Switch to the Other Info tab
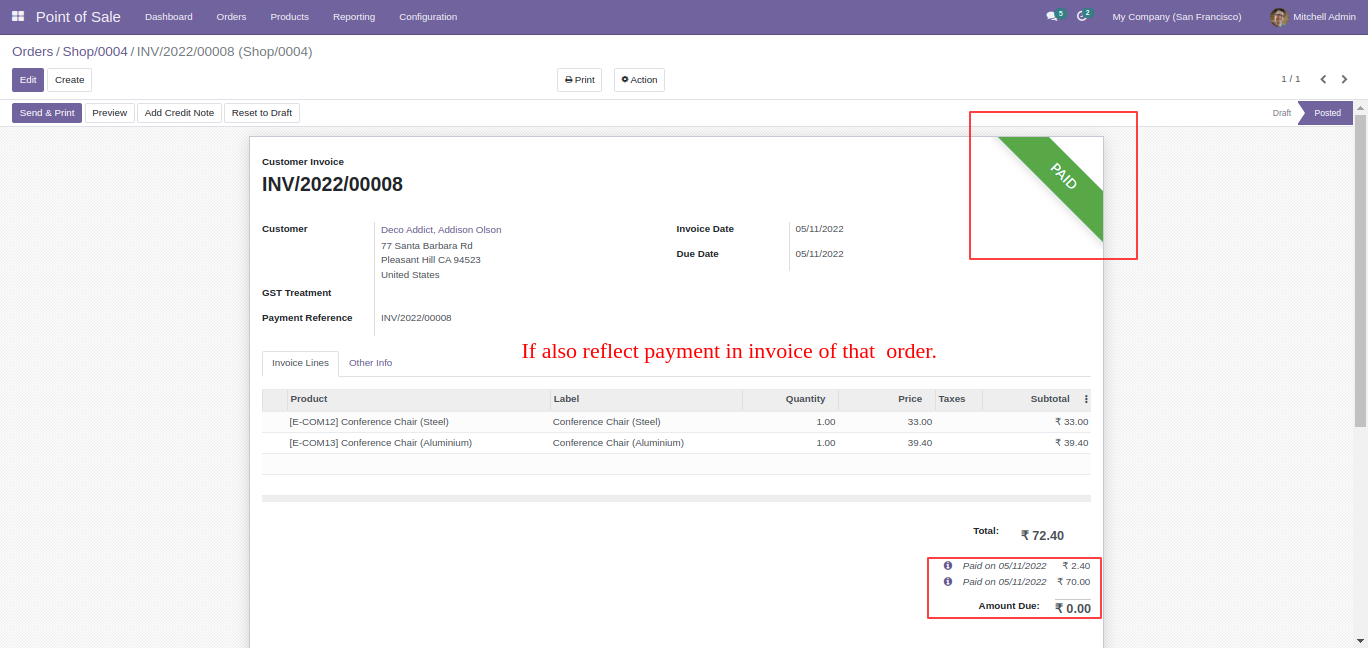Image resolution: width=1368 pixels, height=648 pixels. tap(370, 363)
